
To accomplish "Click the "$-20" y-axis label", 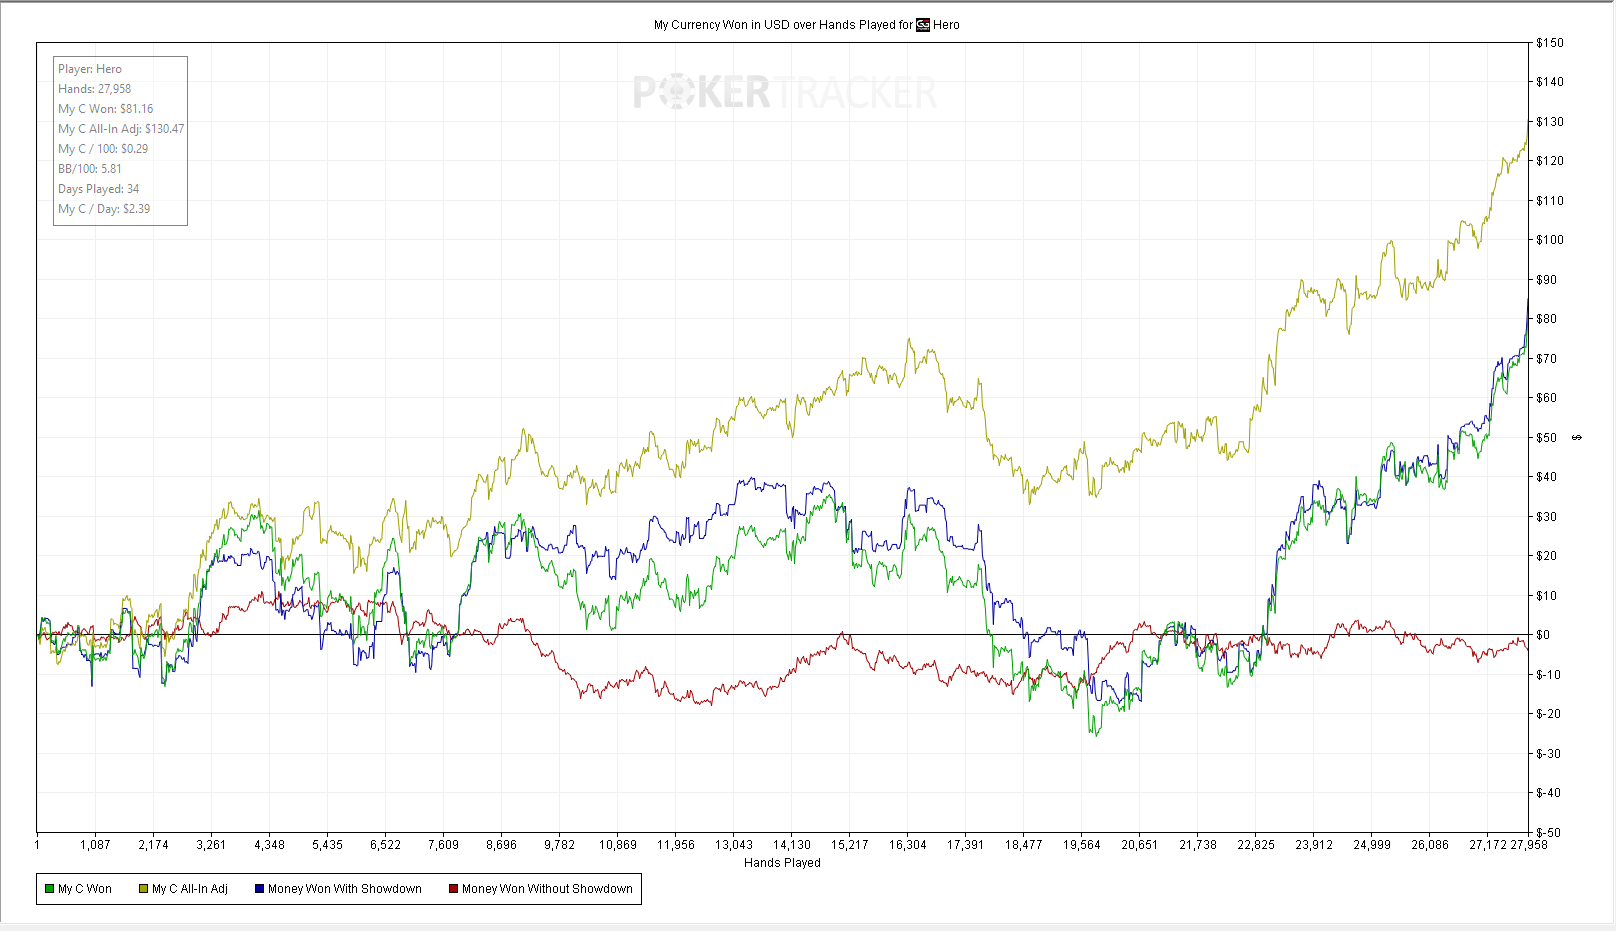I will tap(1549, 714).
